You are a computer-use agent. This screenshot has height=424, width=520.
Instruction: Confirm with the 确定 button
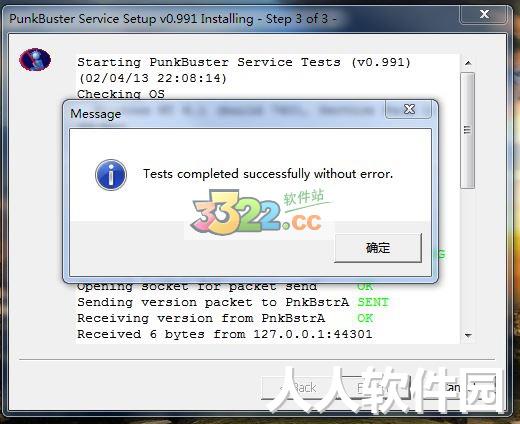[x=378, y=248]
